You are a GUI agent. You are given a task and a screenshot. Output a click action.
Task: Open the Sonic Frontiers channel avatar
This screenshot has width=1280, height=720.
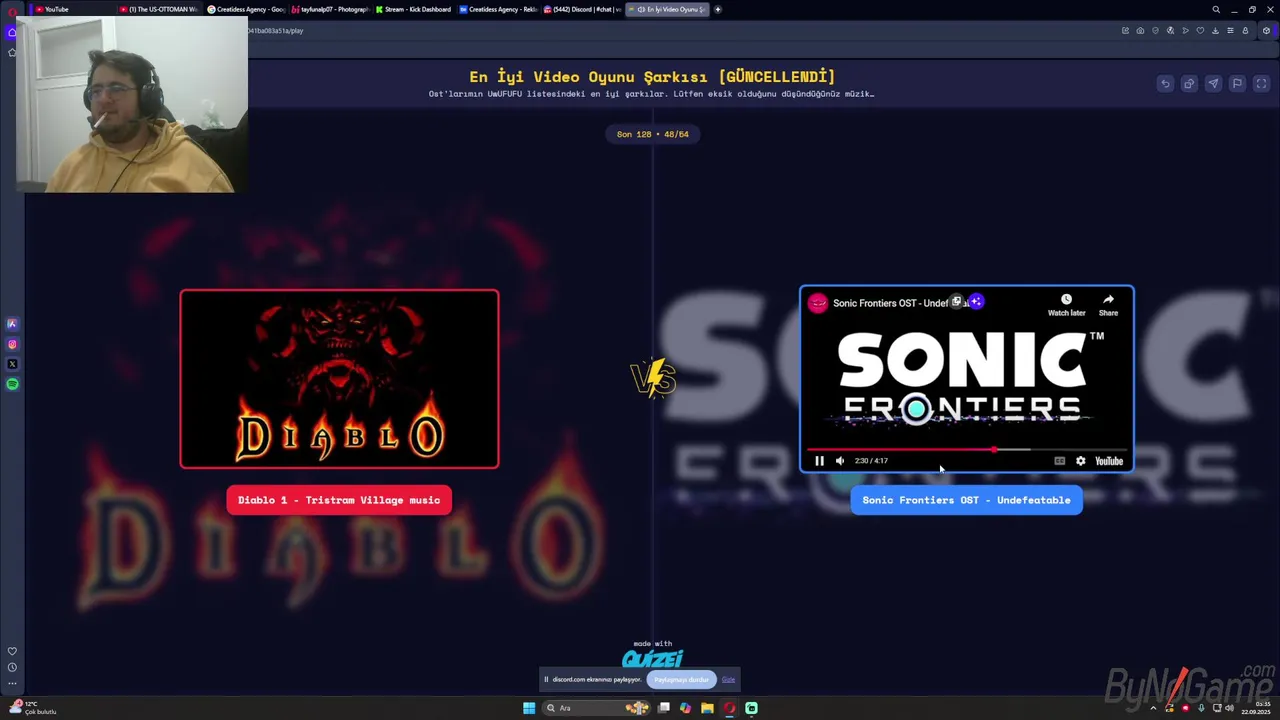[x=818, y=303]
